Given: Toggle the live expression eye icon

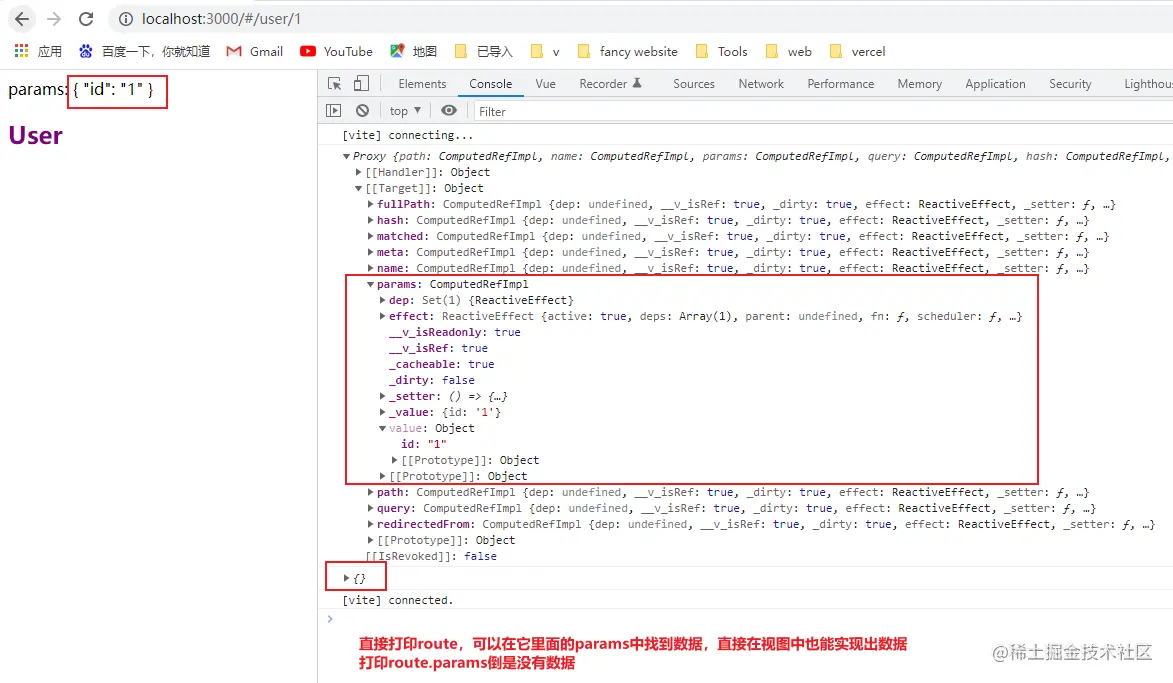Looking at the screenshot, I should pos(448,111).
